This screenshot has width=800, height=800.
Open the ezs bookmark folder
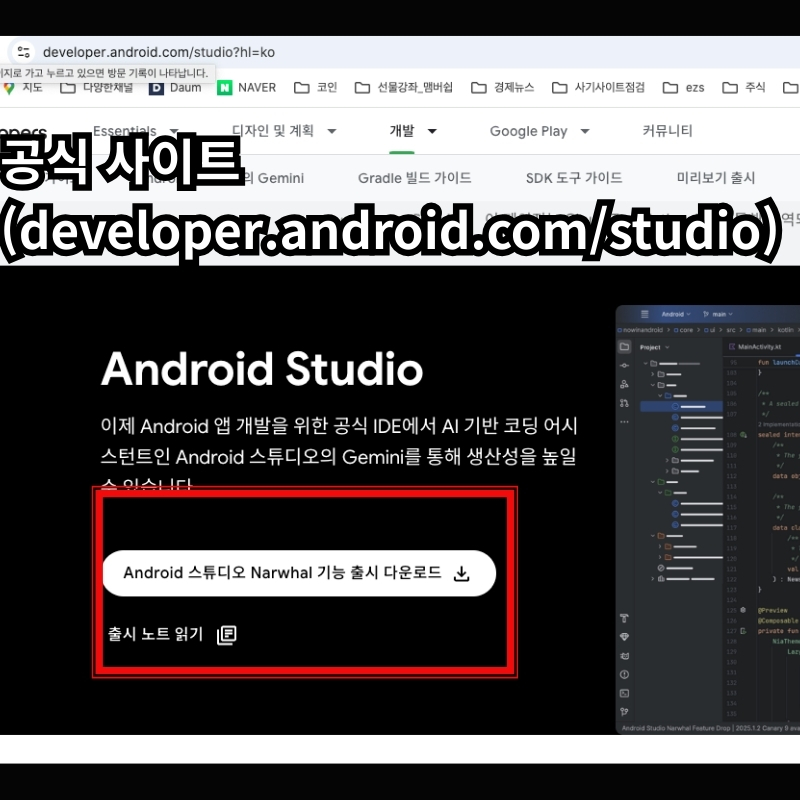click(x=683, y=88)
